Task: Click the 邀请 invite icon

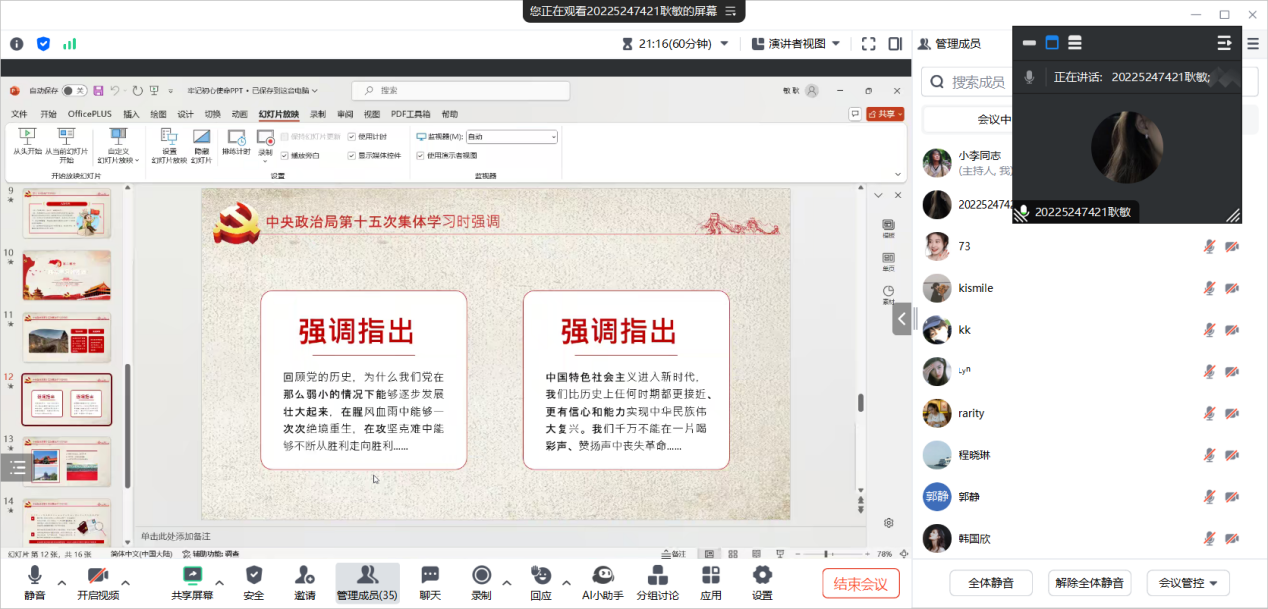Action: (305, 576)
